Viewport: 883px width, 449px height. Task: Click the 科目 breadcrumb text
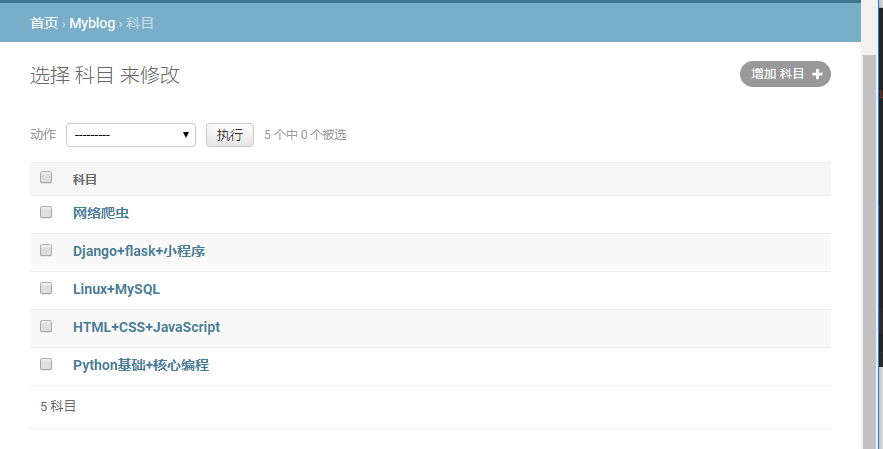click(x=140, y=23)
